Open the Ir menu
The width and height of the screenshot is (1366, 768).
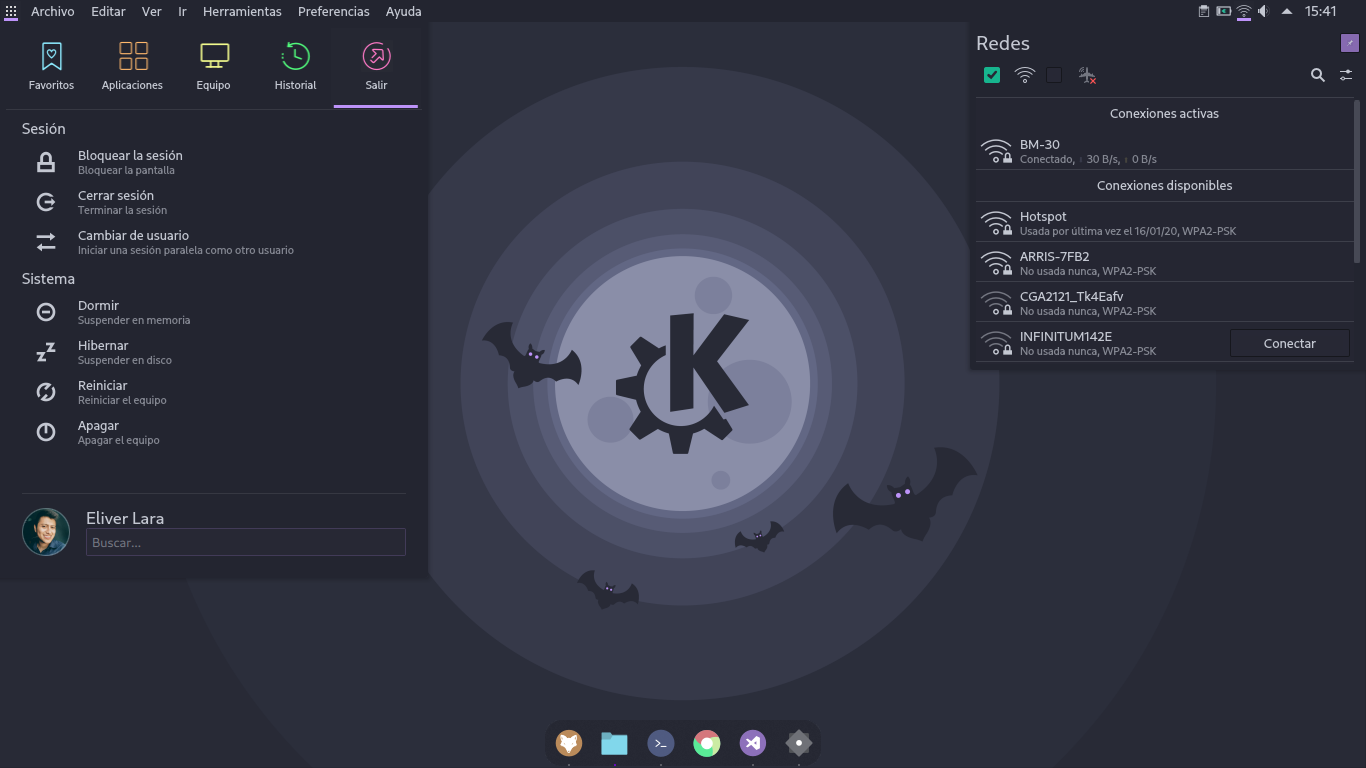182,11
